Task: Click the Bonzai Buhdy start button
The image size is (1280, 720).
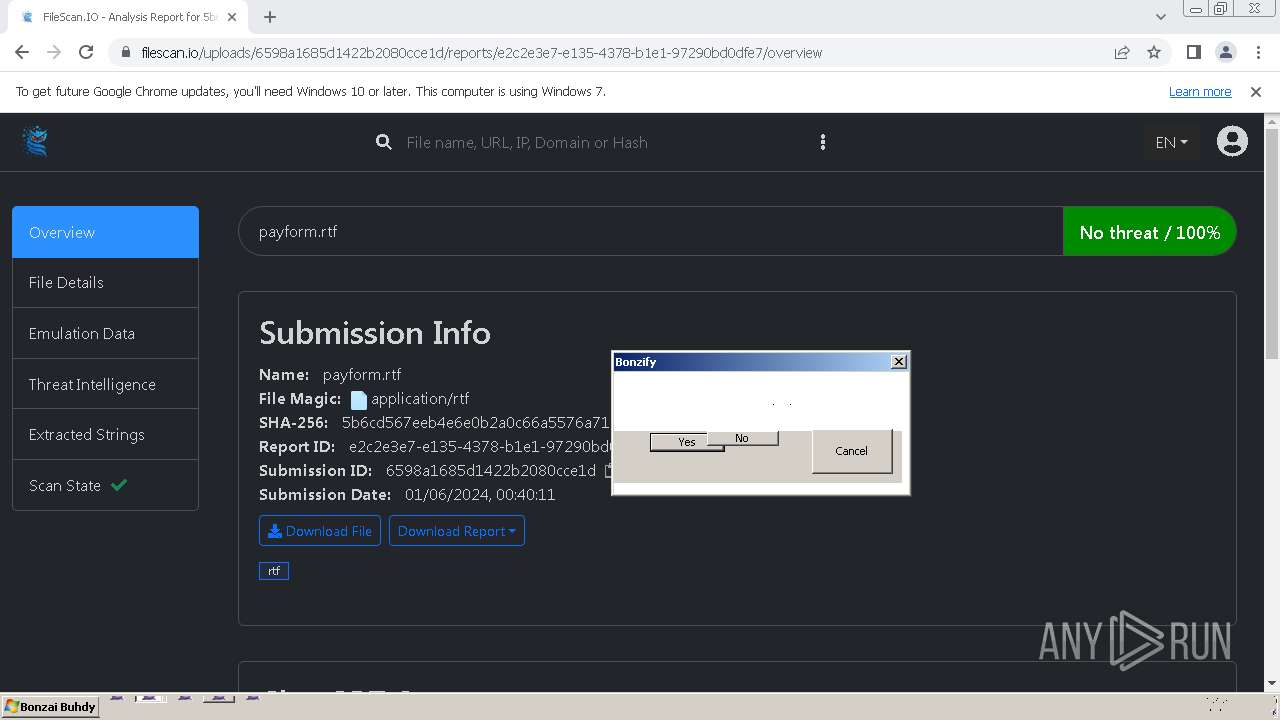Action: pos(50,707)
